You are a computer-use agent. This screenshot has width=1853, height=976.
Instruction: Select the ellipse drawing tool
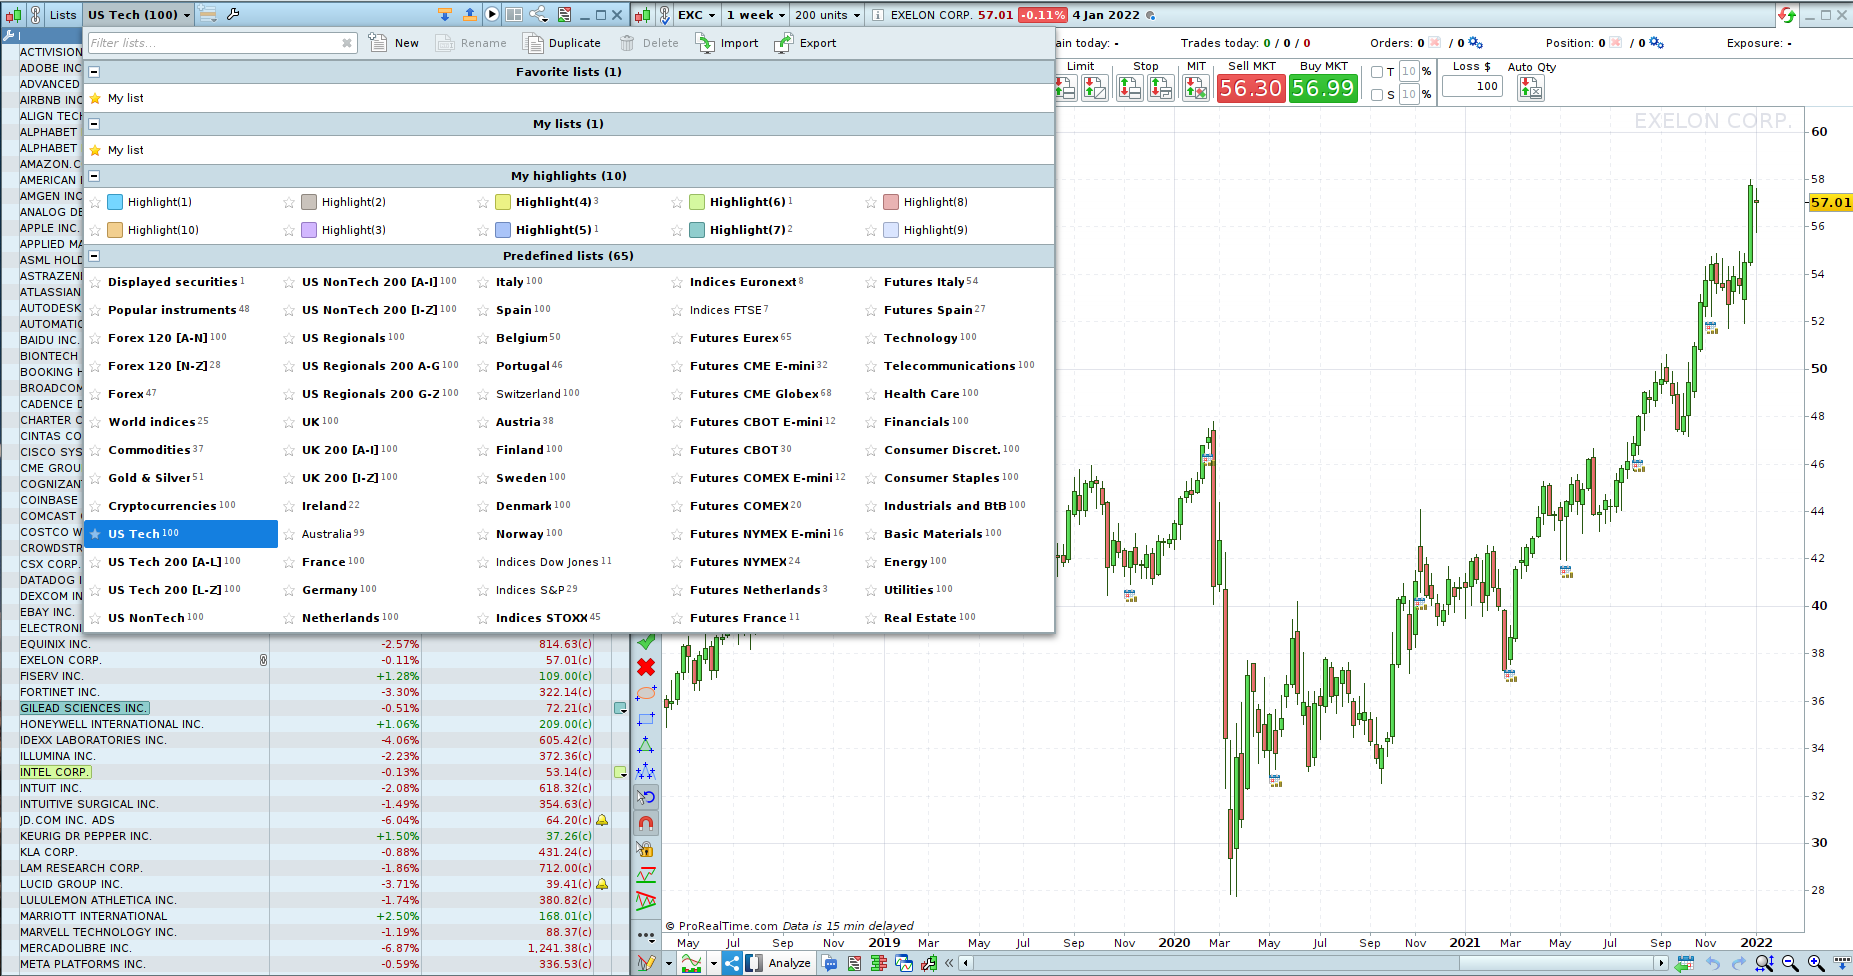pyautogui.click(x=646, y=693)
